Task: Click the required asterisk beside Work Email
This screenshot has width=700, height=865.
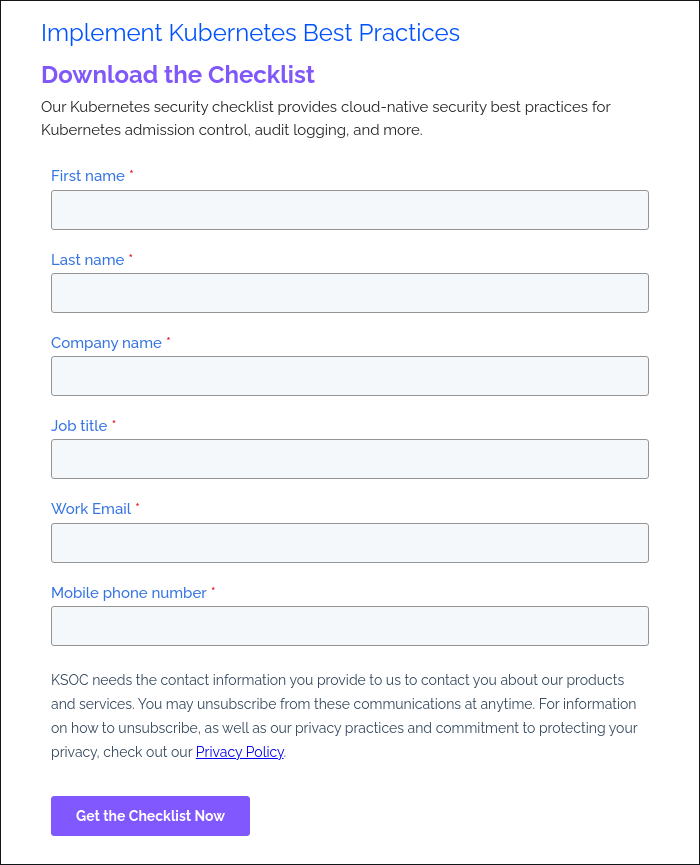Action: 139,505
